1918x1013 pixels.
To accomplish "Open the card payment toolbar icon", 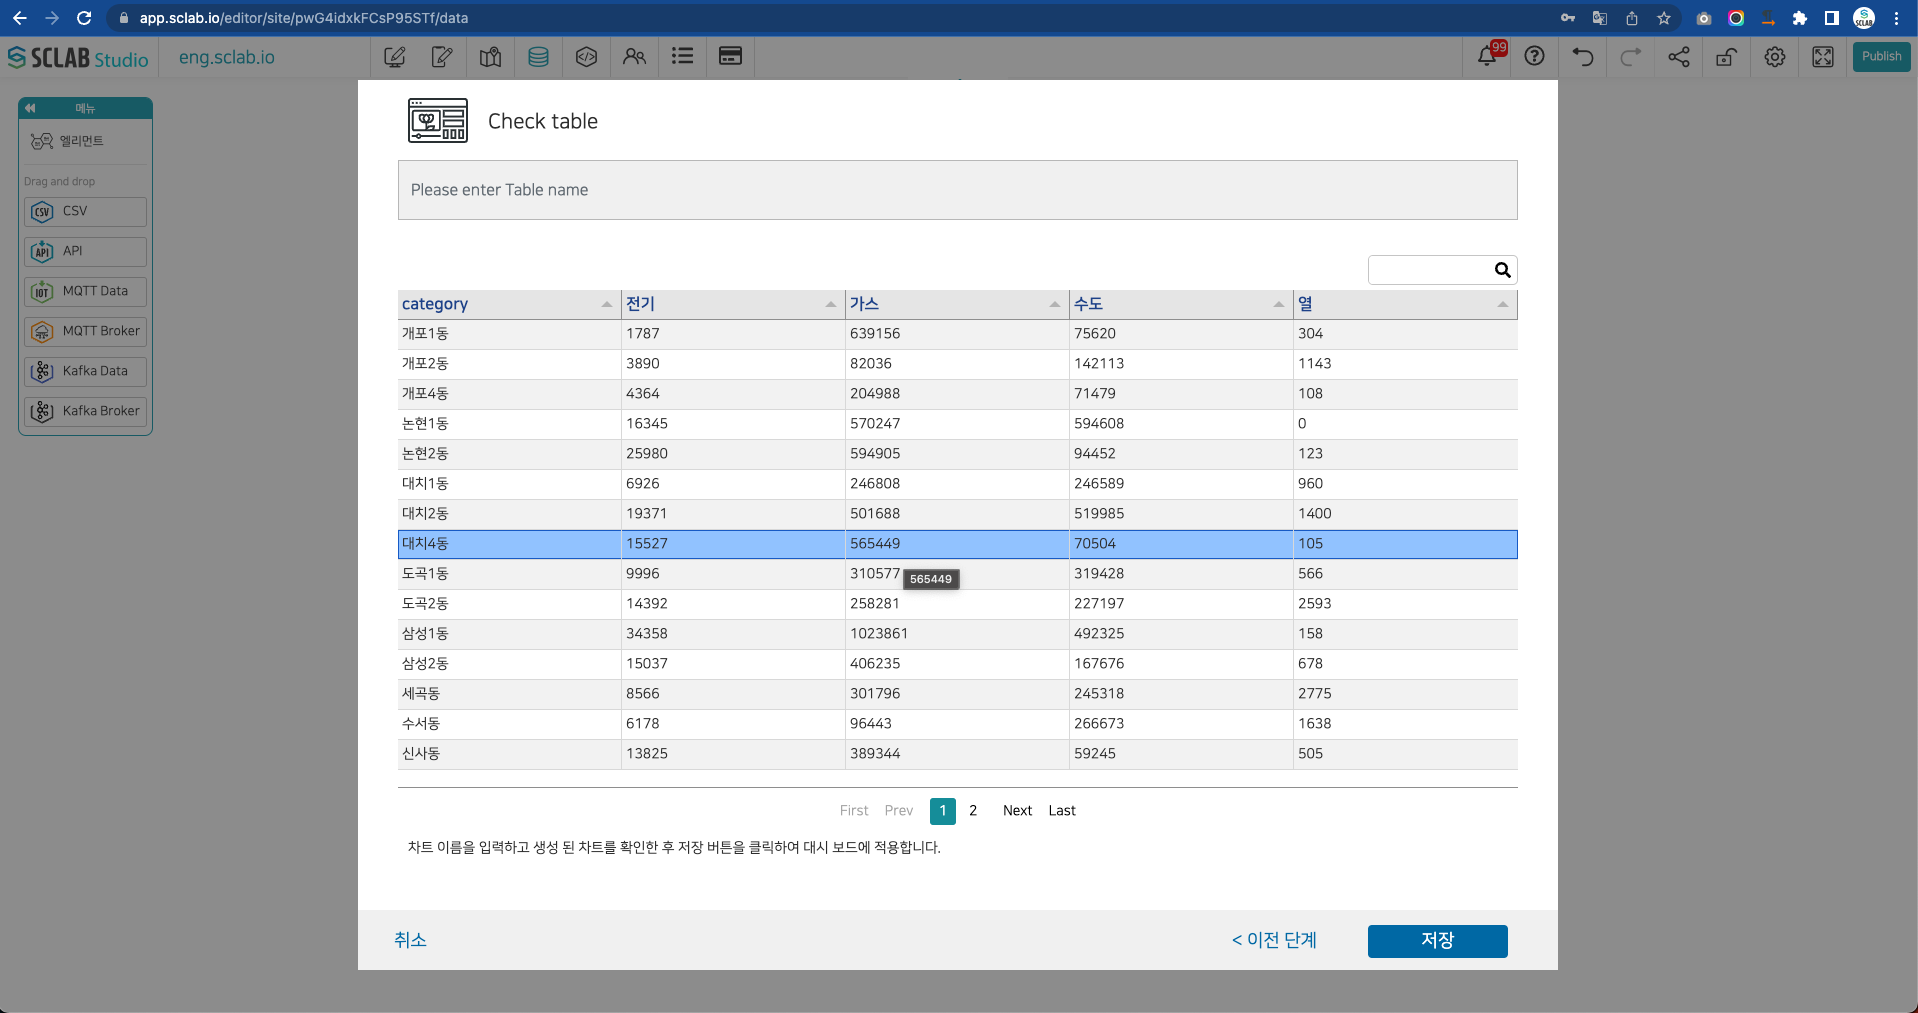I will coord(730,57).
